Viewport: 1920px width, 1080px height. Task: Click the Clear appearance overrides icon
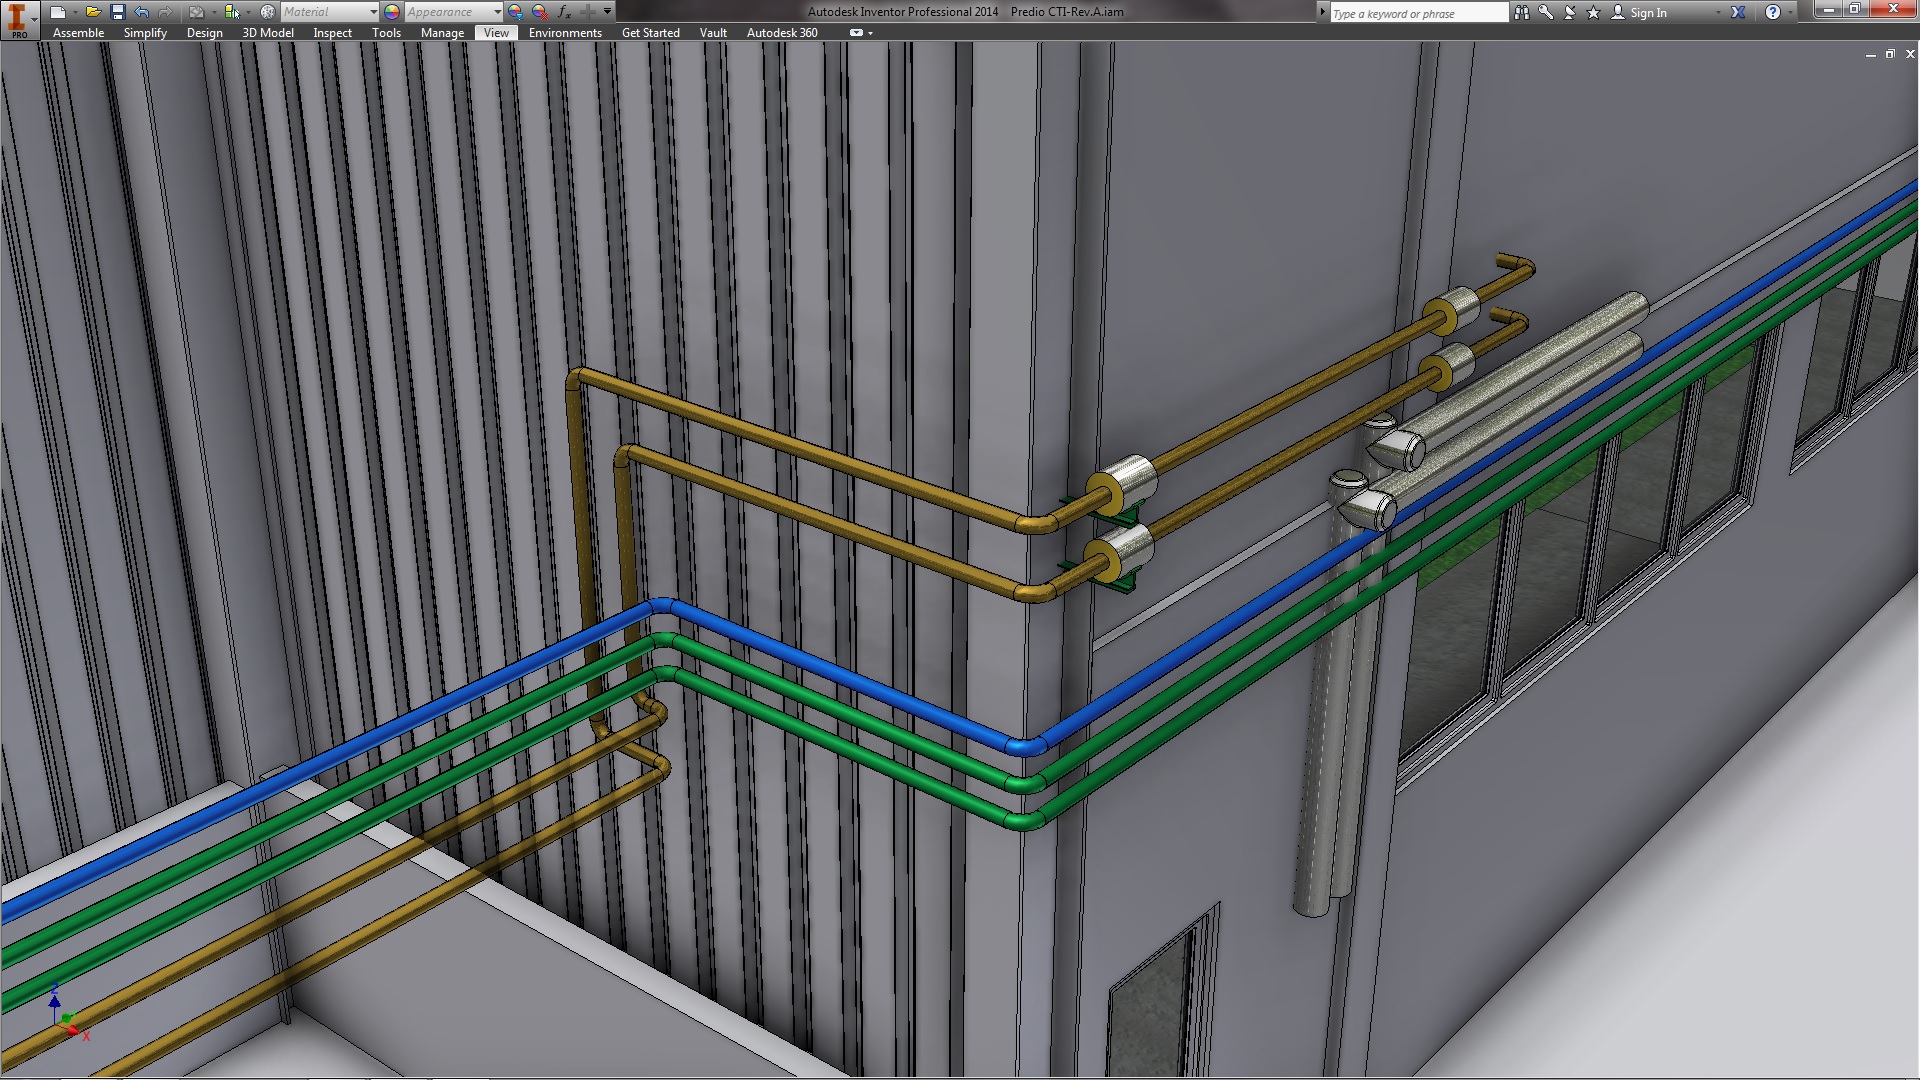540,12
